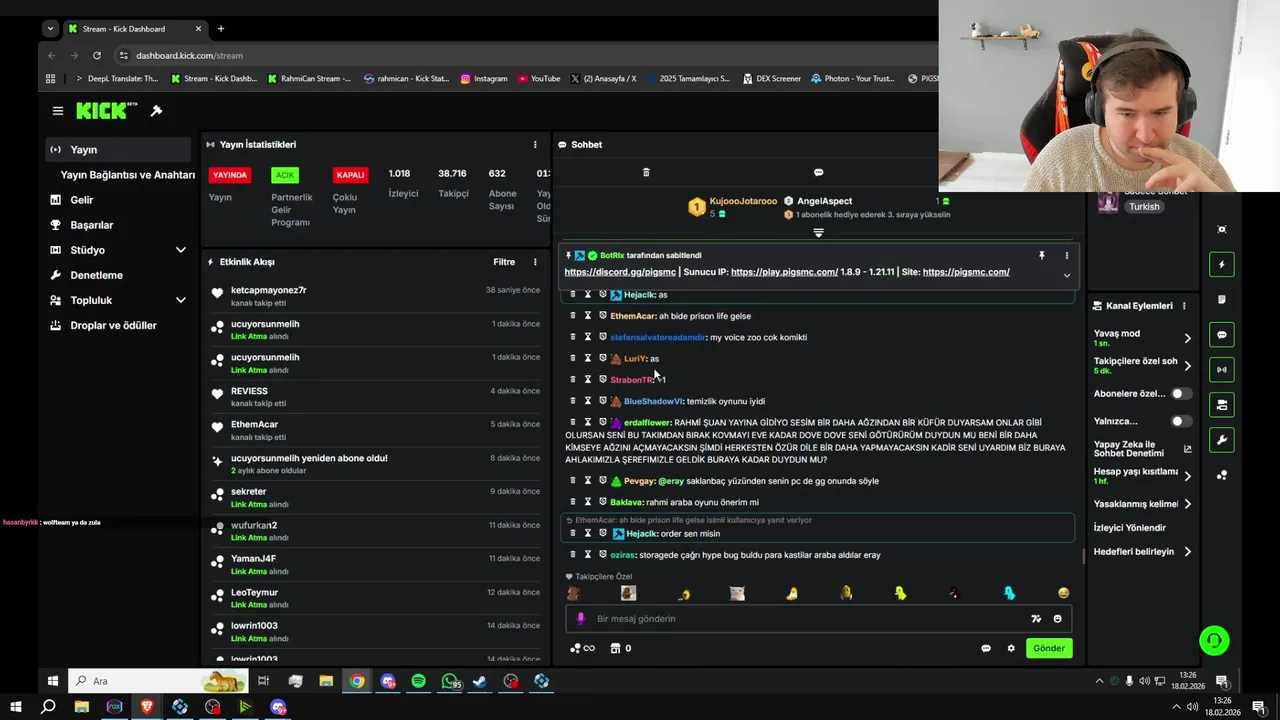The width and height of the screenshot is (1280, 720).
Task: Click chat bubble icon beside settings gear
Action: pos(986,648)
